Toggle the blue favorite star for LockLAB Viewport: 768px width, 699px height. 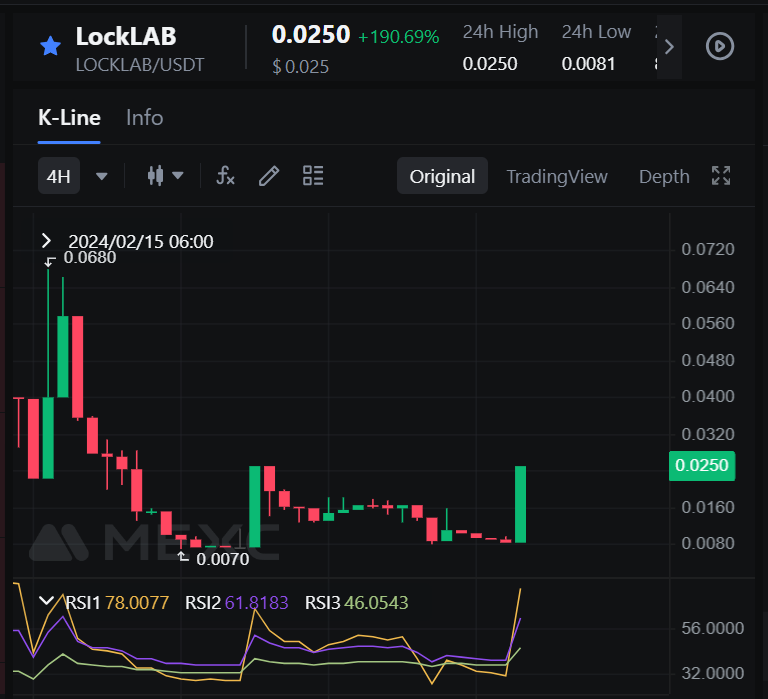(50, 47)
